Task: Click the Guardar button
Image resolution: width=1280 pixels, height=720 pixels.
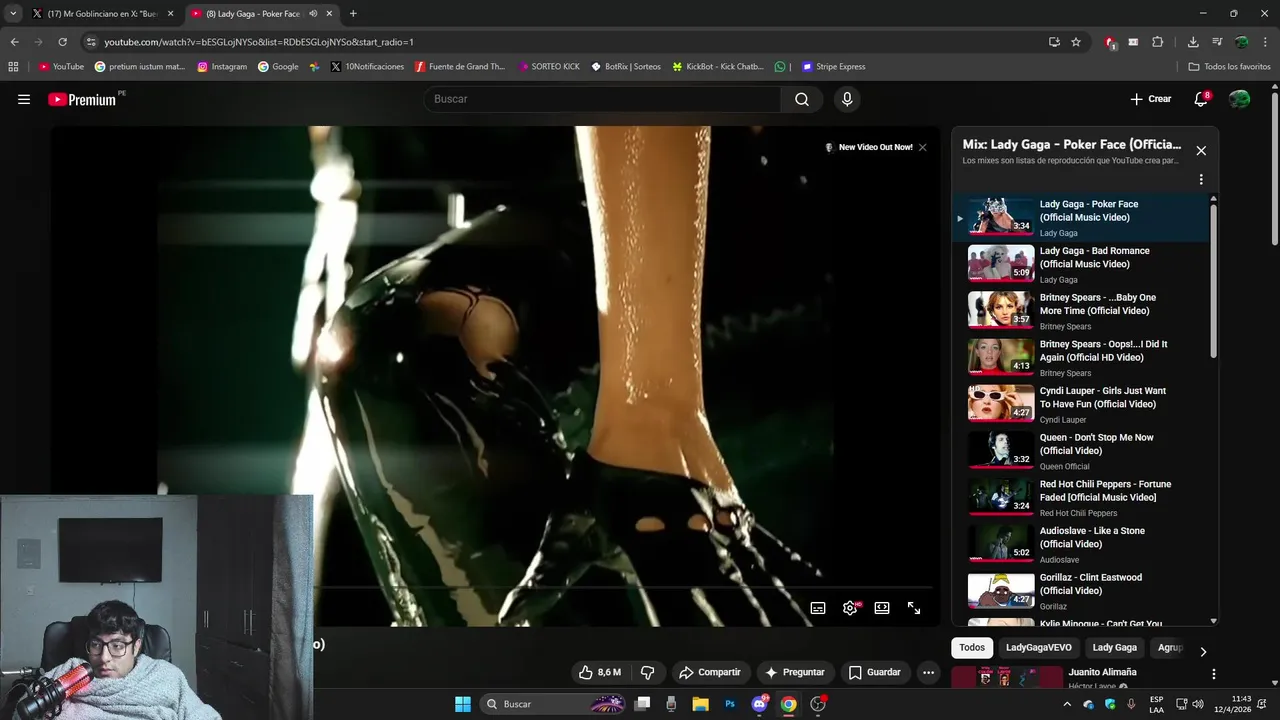Action: pos(875,672)
